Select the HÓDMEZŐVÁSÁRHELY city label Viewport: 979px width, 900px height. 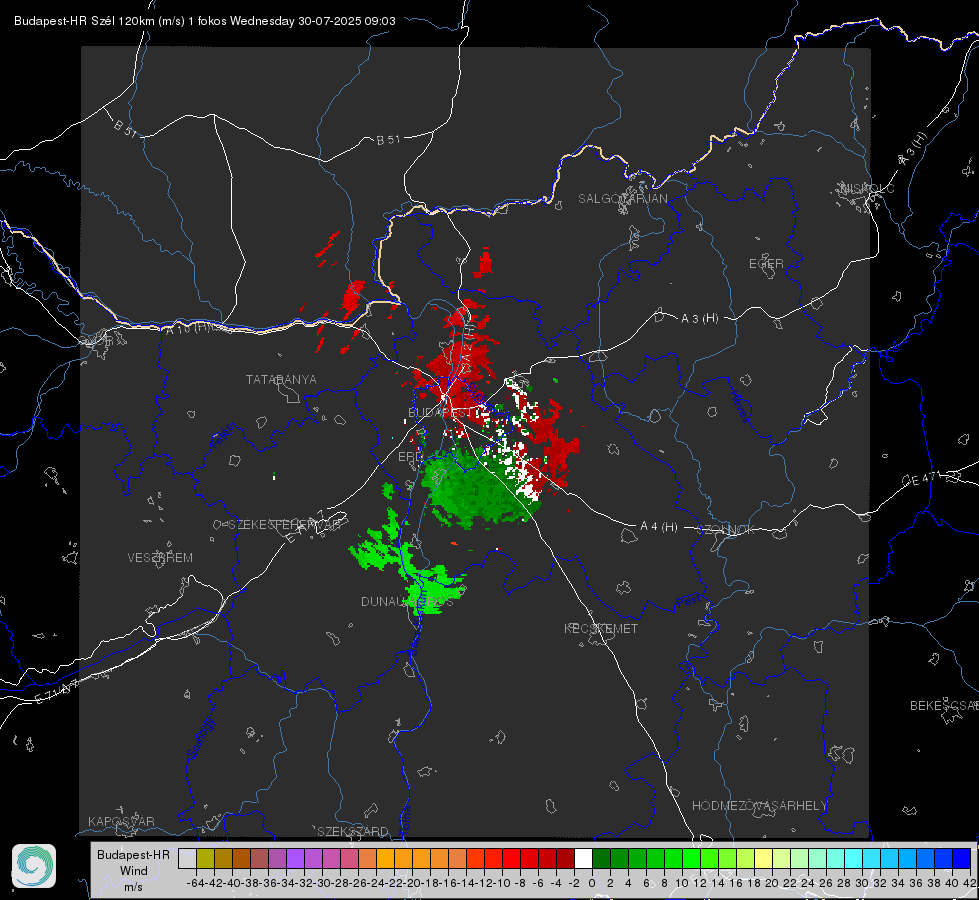click(x=759, y=806)
